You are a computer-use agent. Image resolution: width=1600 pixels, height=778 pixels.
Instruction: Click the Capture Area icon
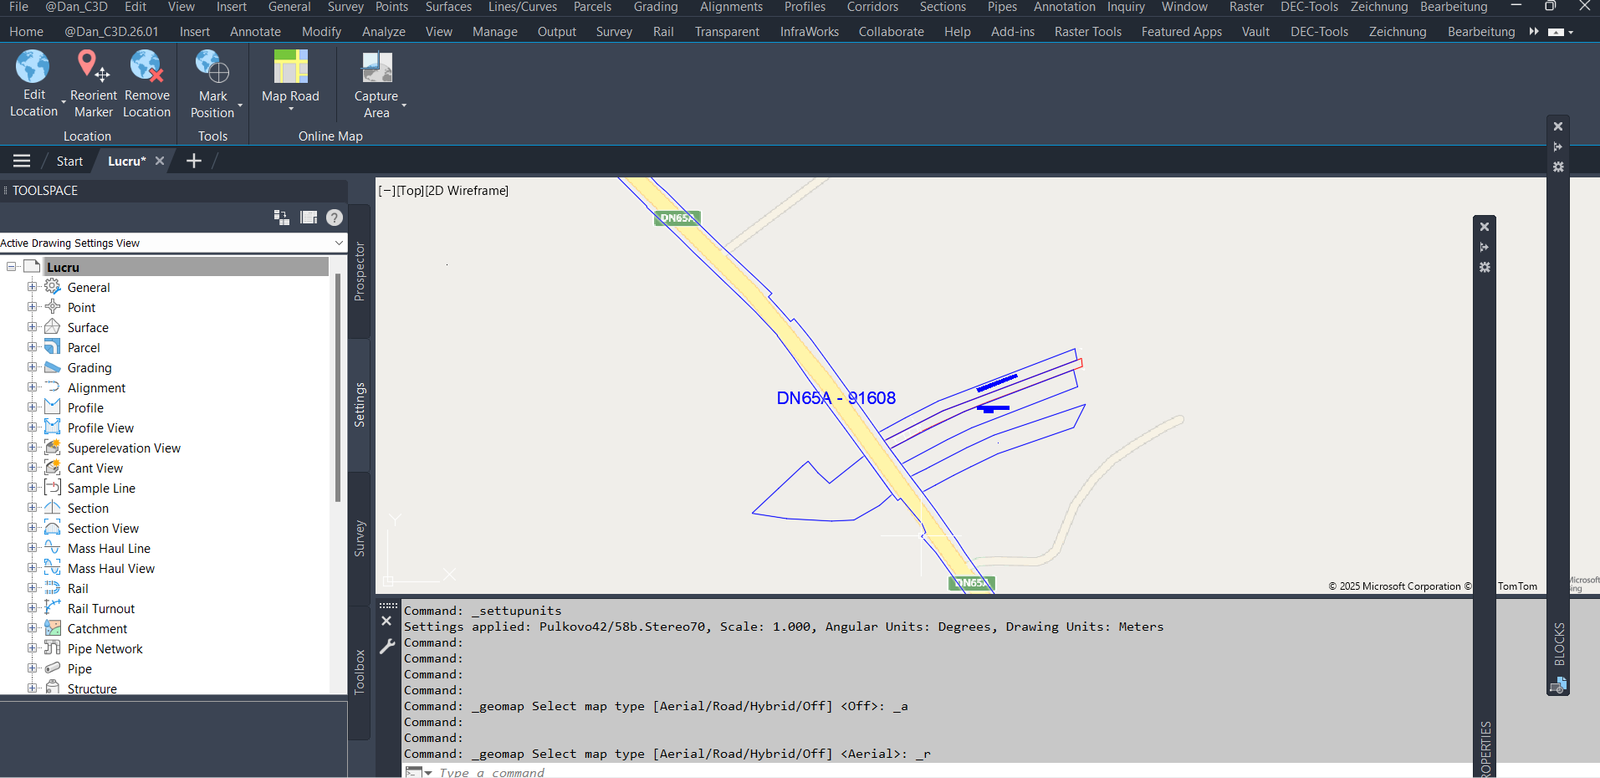376,68
